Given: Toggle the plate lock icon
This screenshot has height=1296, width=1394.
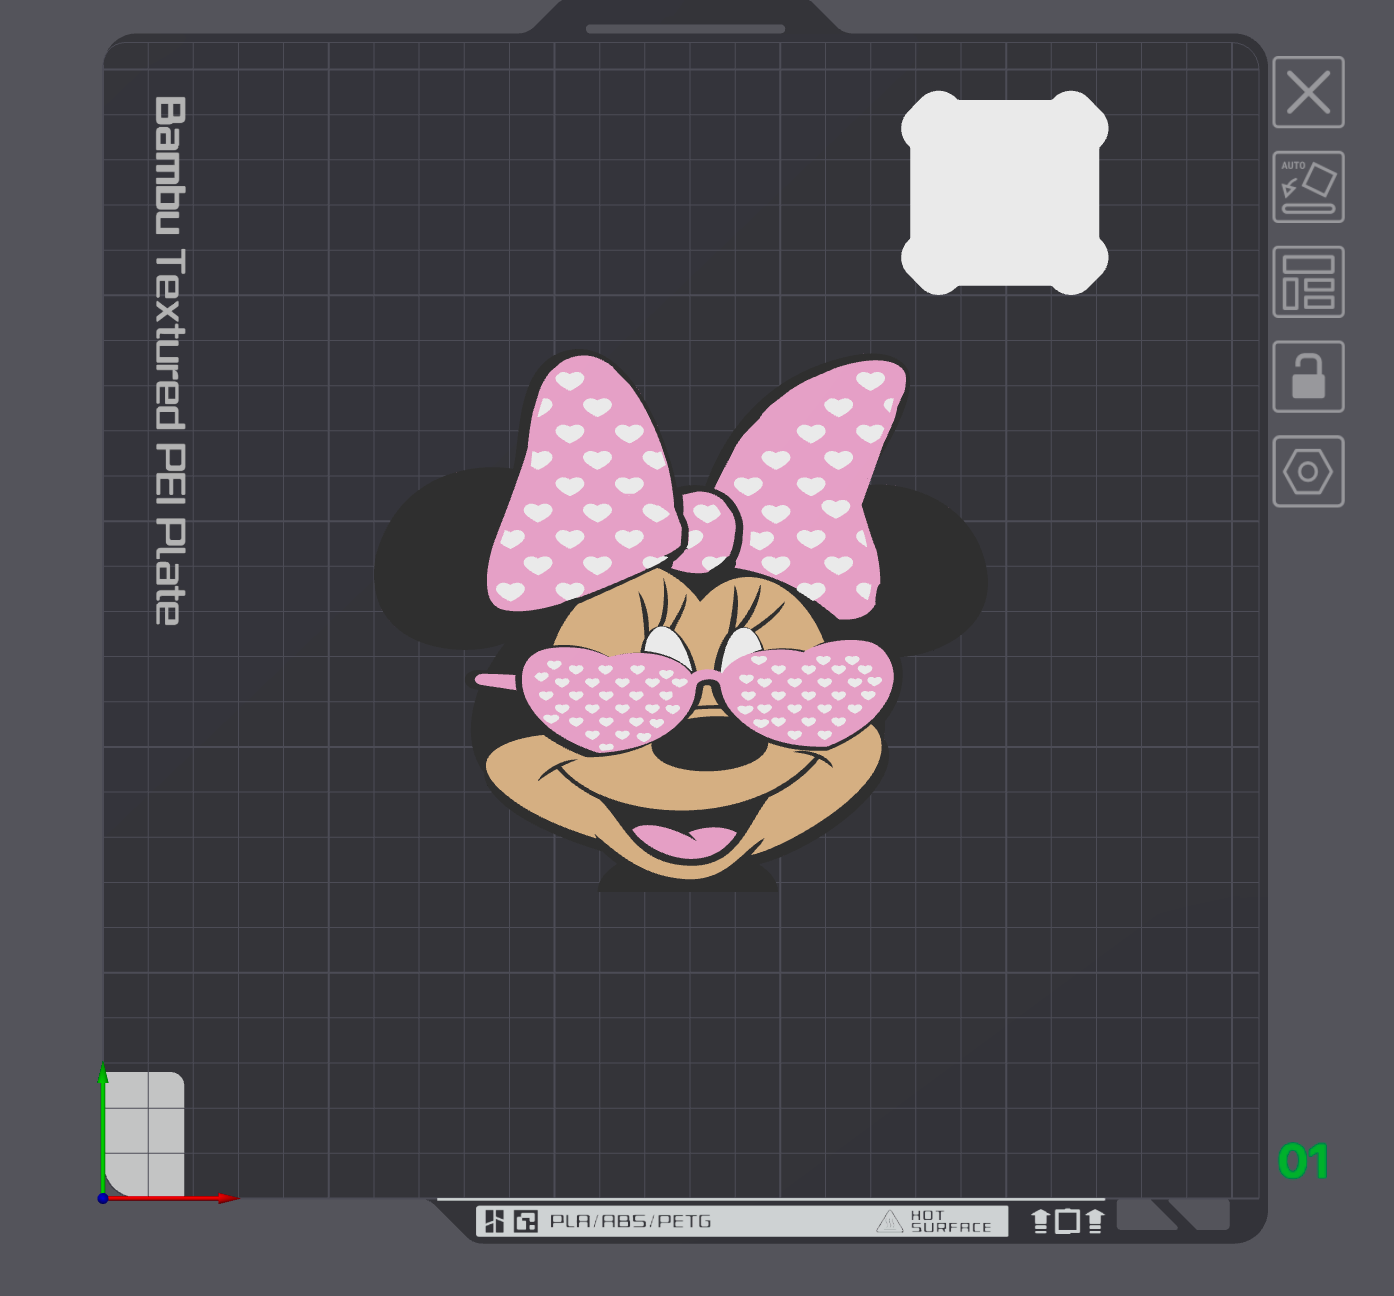Looking at the screenshot, I should click(x=1309, y=378).
